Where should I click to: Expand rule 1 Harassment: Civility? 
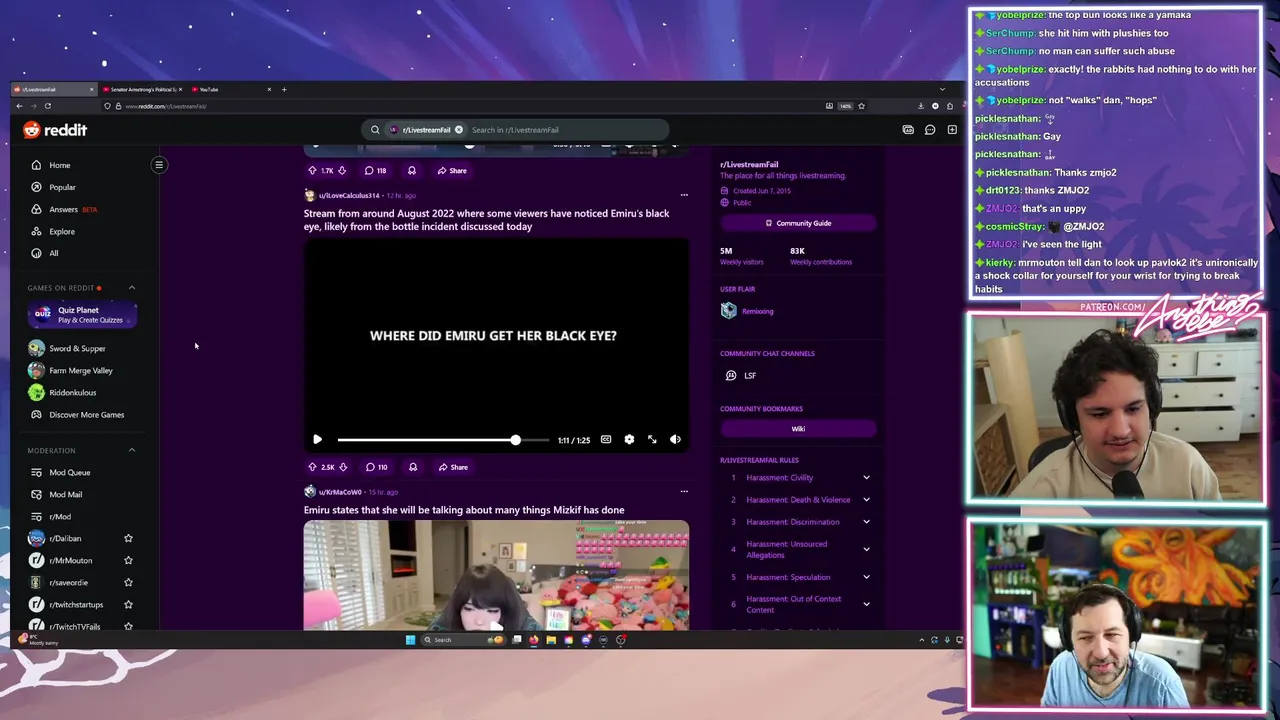[x=866, y=478]
